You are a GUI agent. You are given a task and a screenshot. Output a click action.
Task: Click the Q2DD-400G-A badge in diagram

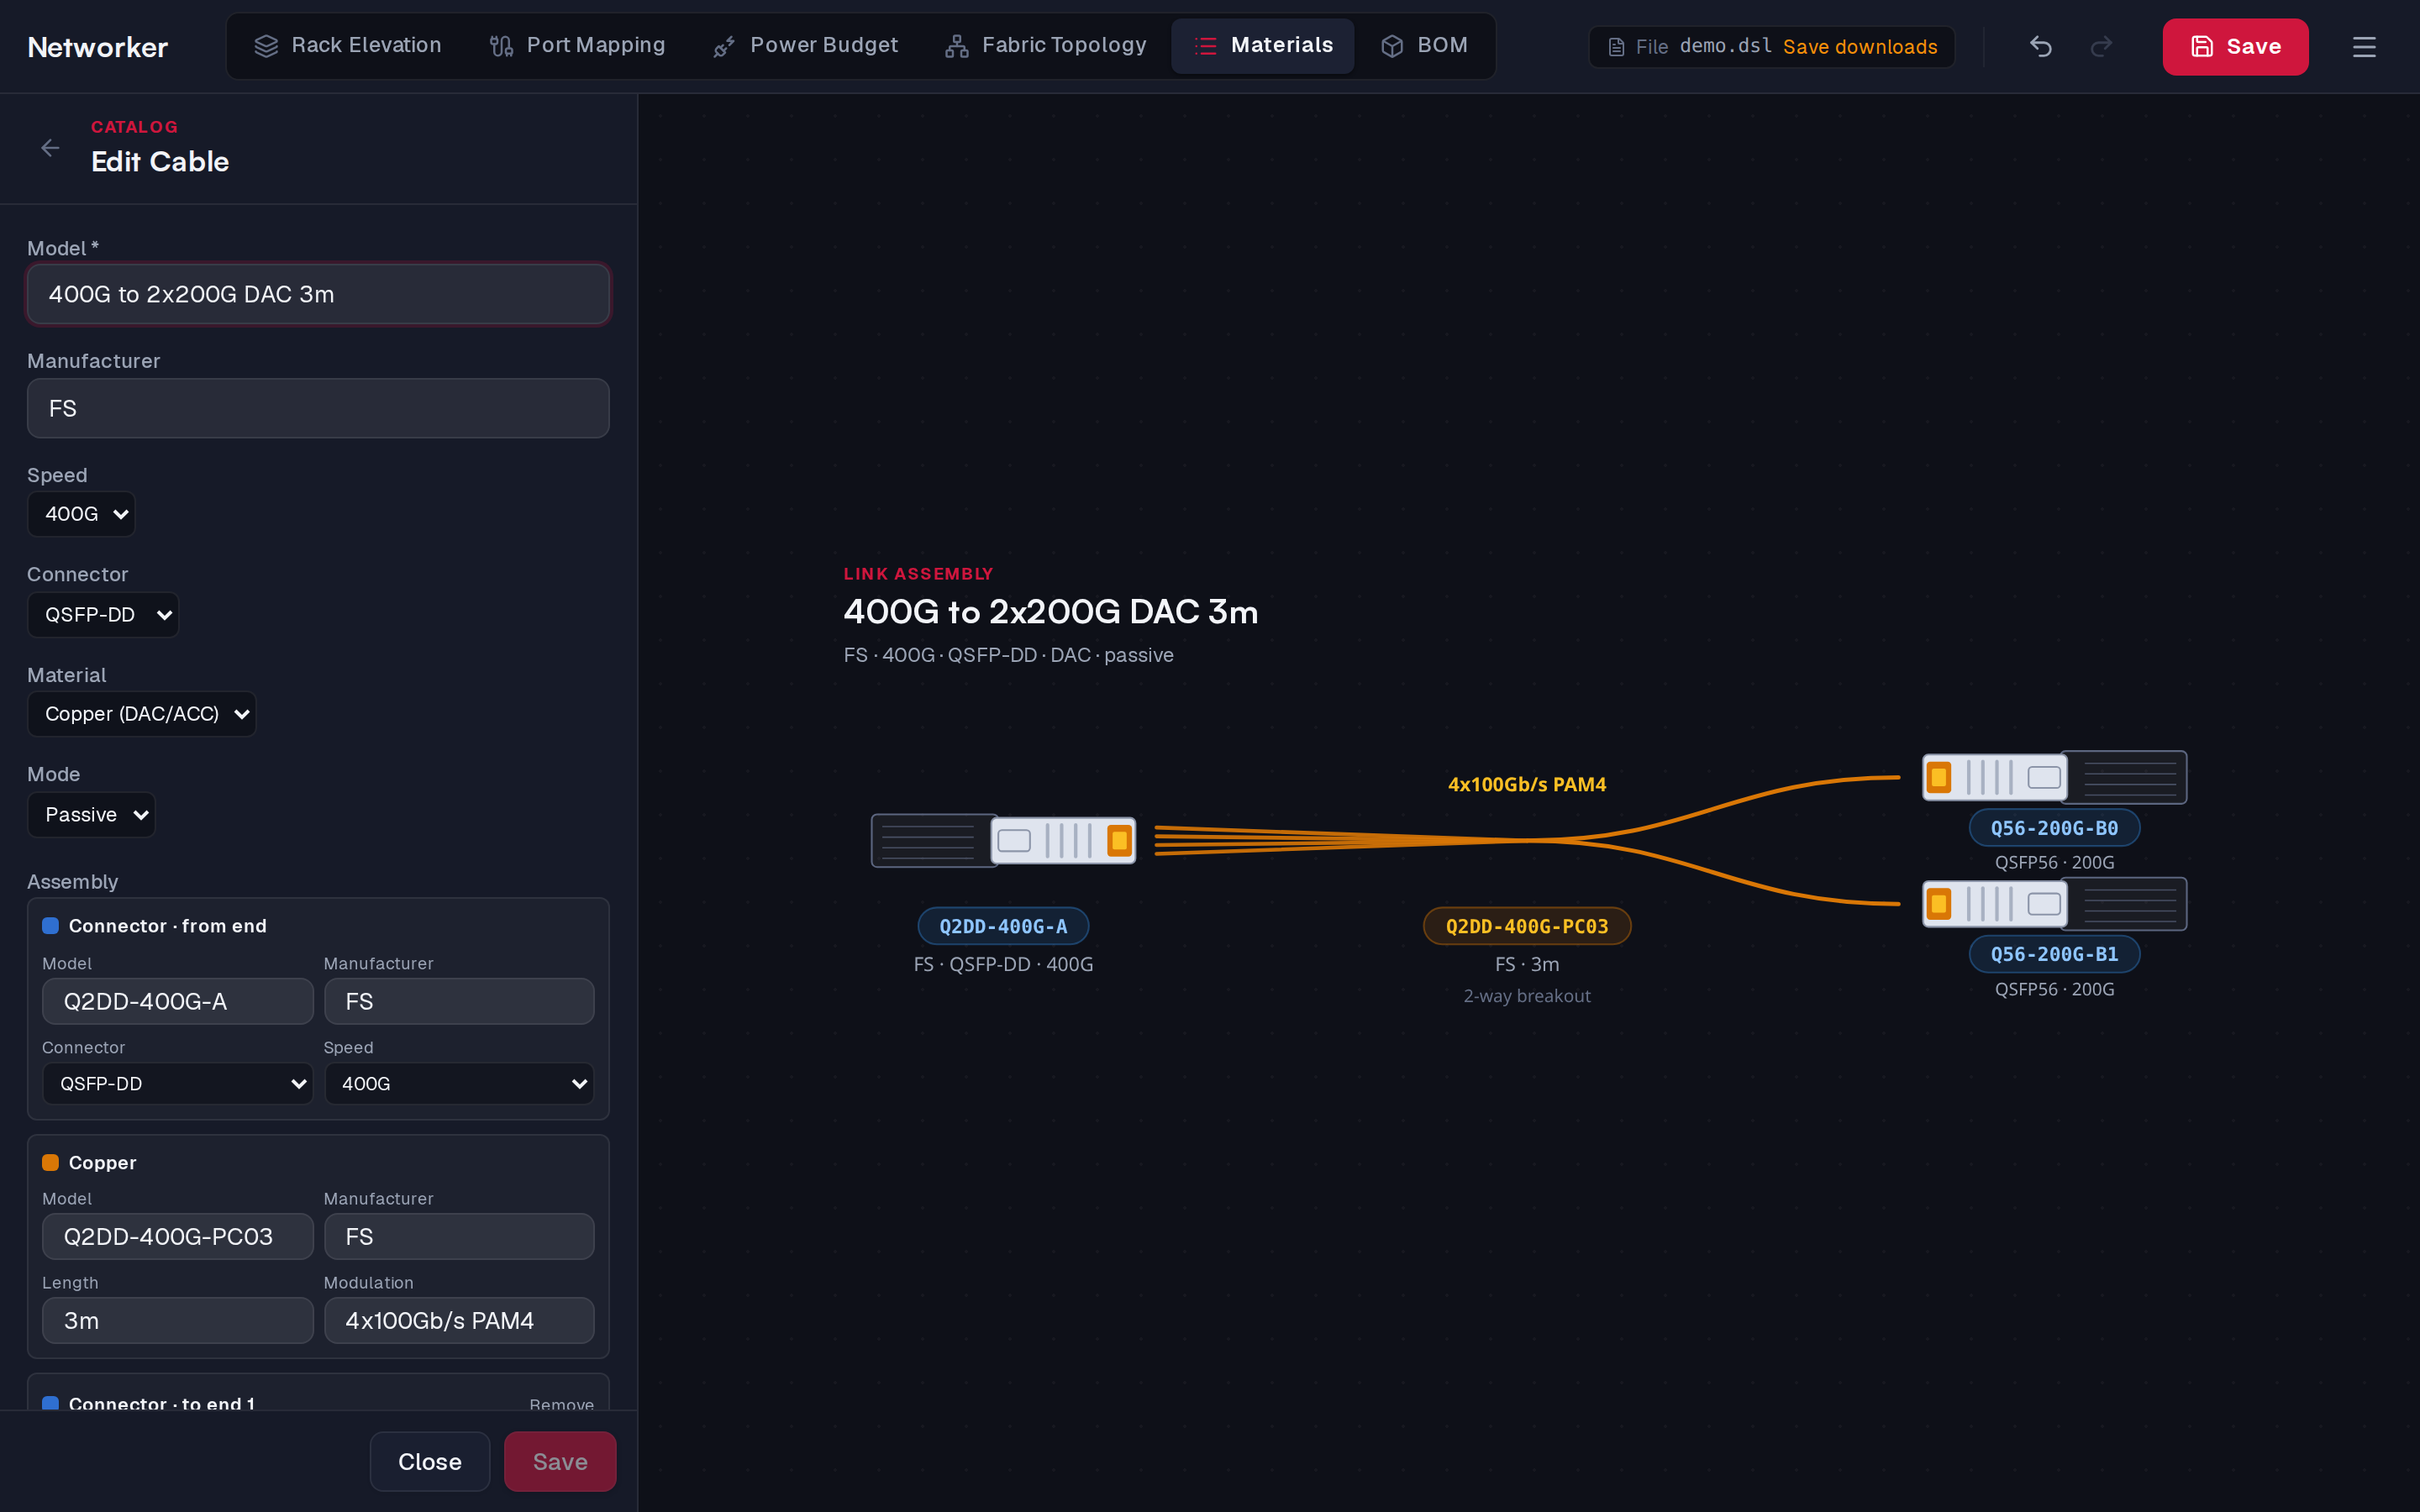[1003, 926]
